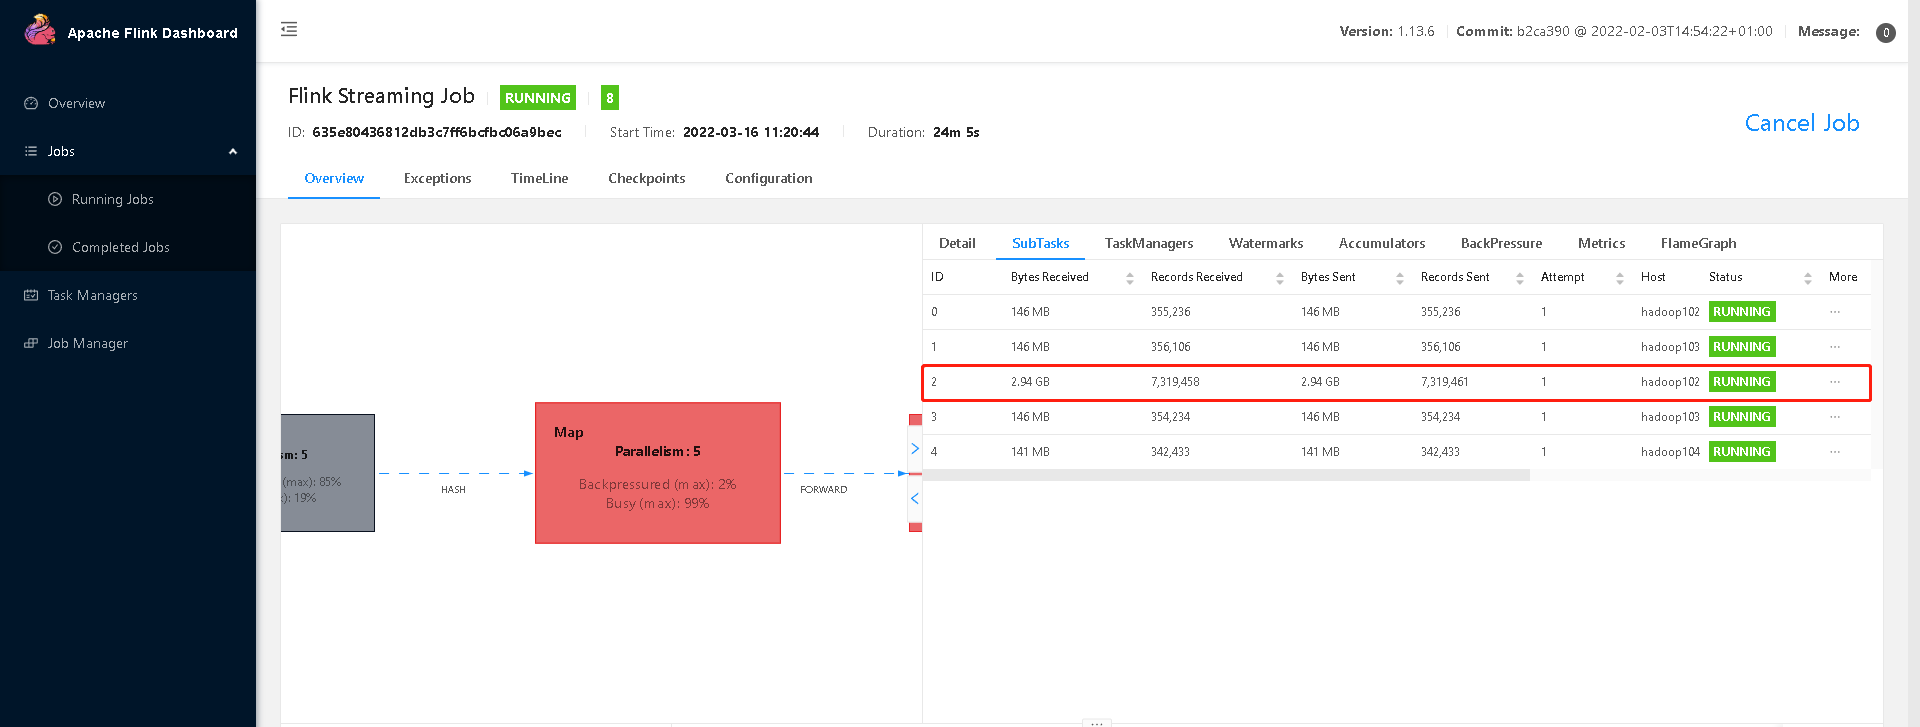Viewport: 1920px width, 727px height.
Task: Click the panel resize handle dots at bottom
Action: click(x=1097, y=722)
